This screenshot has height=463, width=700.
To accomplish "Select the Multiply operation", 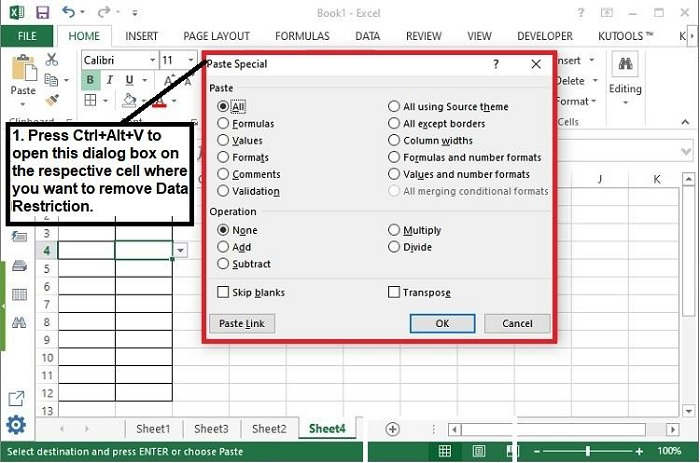I will (414, 230).
